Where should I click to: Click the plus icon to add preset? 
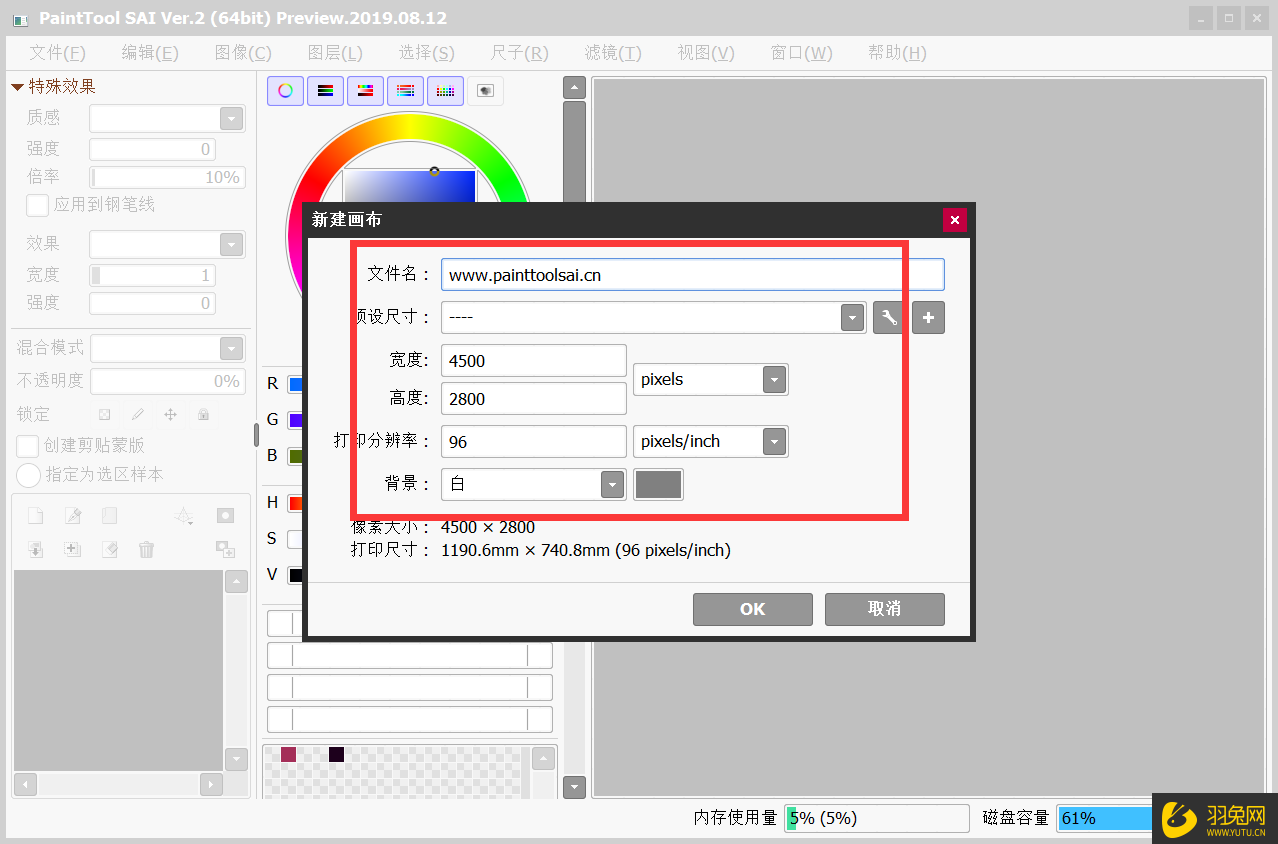click(x=928, y=318)
